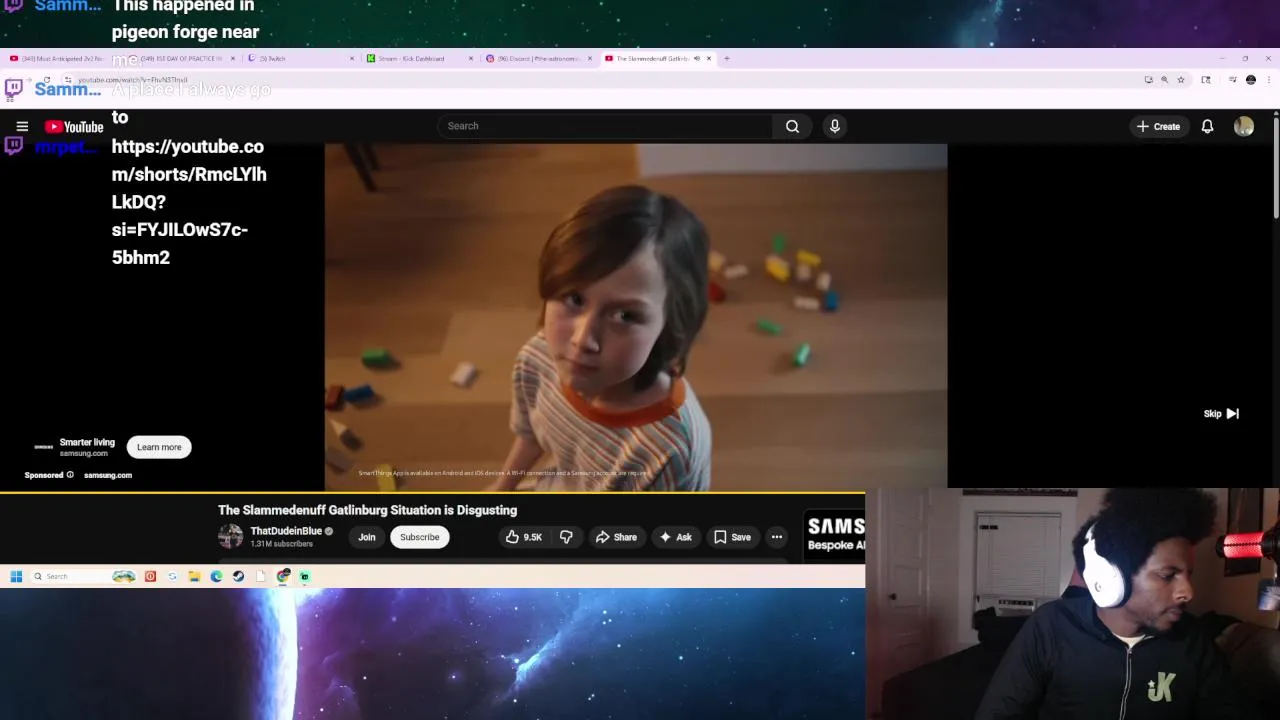Click the YouTube logo
The height and width of the screenshot is (720, 1280).
tap(74, 126)
